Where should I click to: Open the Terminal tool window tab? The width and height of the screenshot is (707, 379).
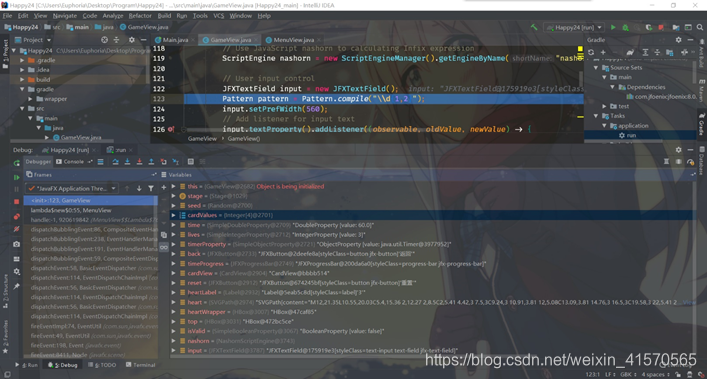point(141,365)
